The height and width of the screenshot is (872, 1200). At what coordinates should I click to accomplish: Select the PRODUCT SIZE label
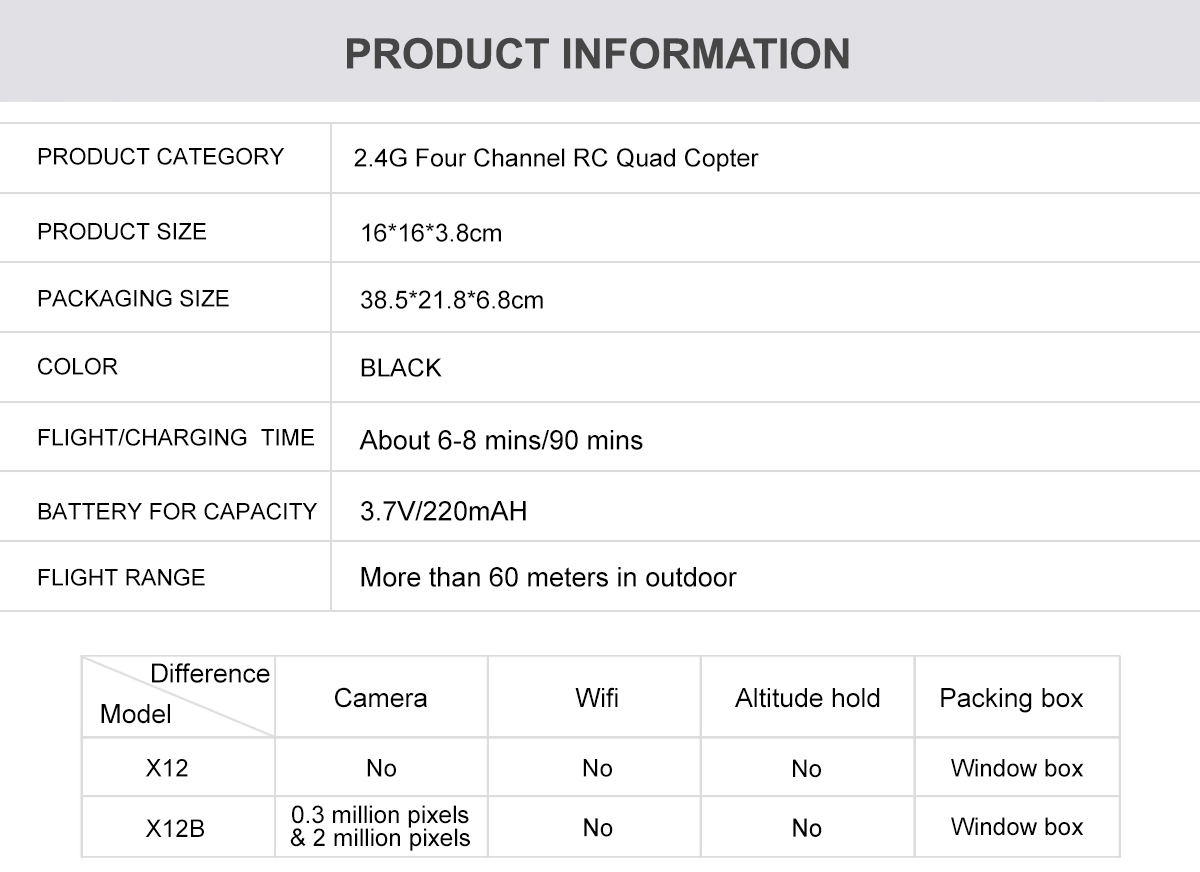[x=122, y=232]
